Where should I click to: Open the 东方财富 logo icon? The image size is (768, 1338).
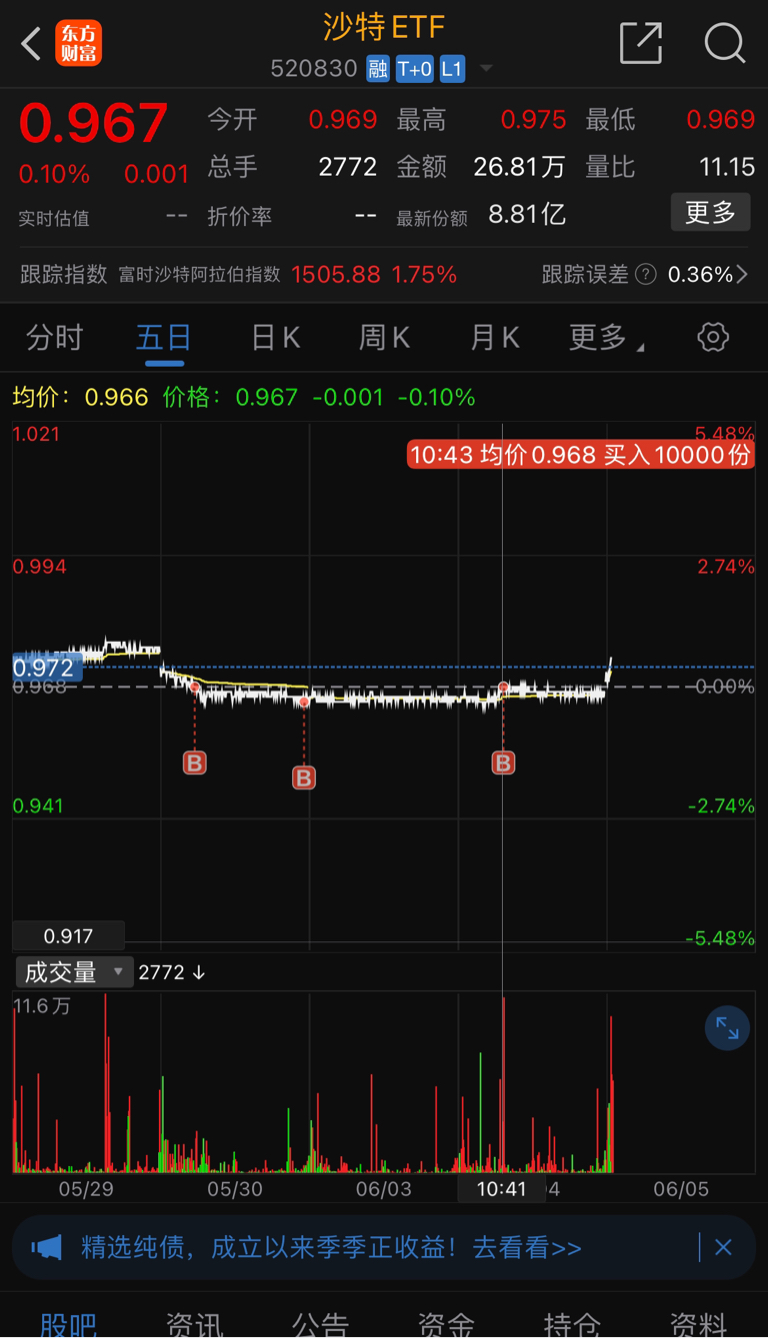tap(78, 44)
